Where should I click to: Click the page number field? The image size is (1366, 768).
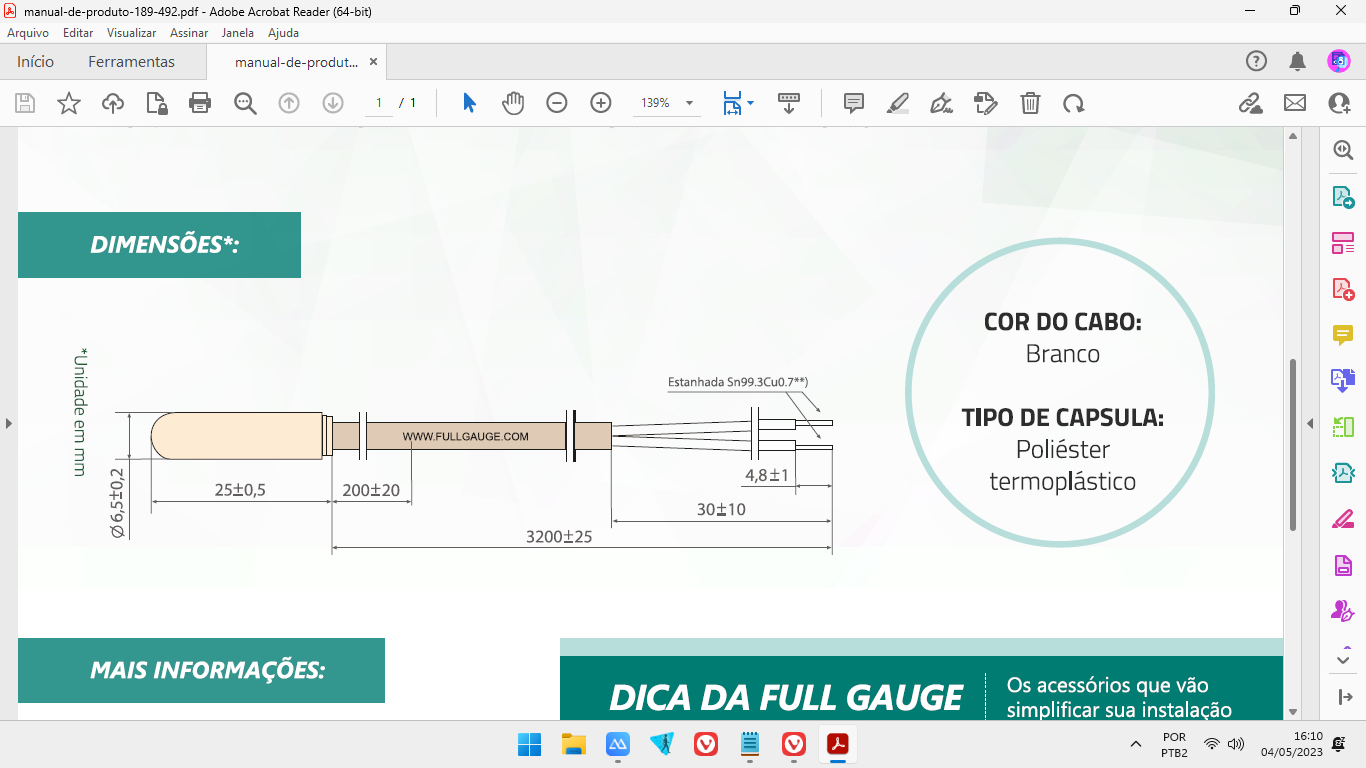(379, 103)
